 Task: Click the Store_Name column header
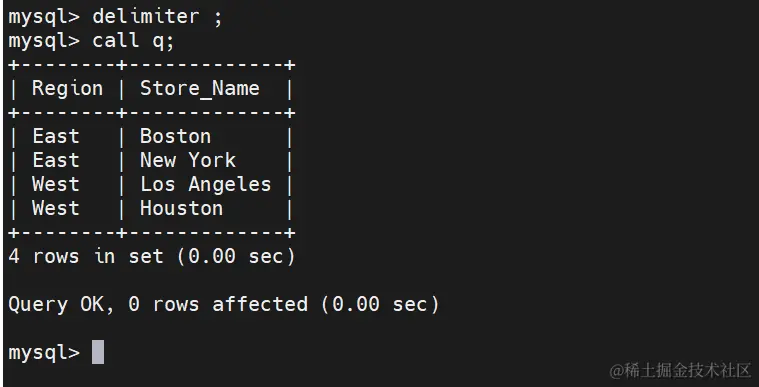click(x=199, y=89)
